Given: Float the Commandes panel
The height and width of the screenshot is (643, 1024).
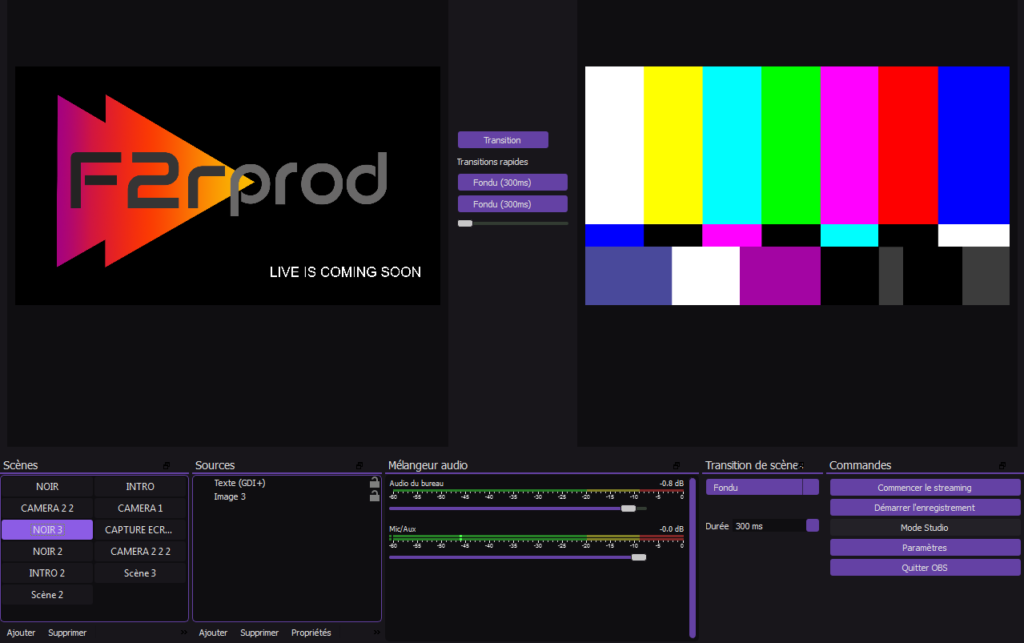Looking at the screenshot, I should point(1002,465).
